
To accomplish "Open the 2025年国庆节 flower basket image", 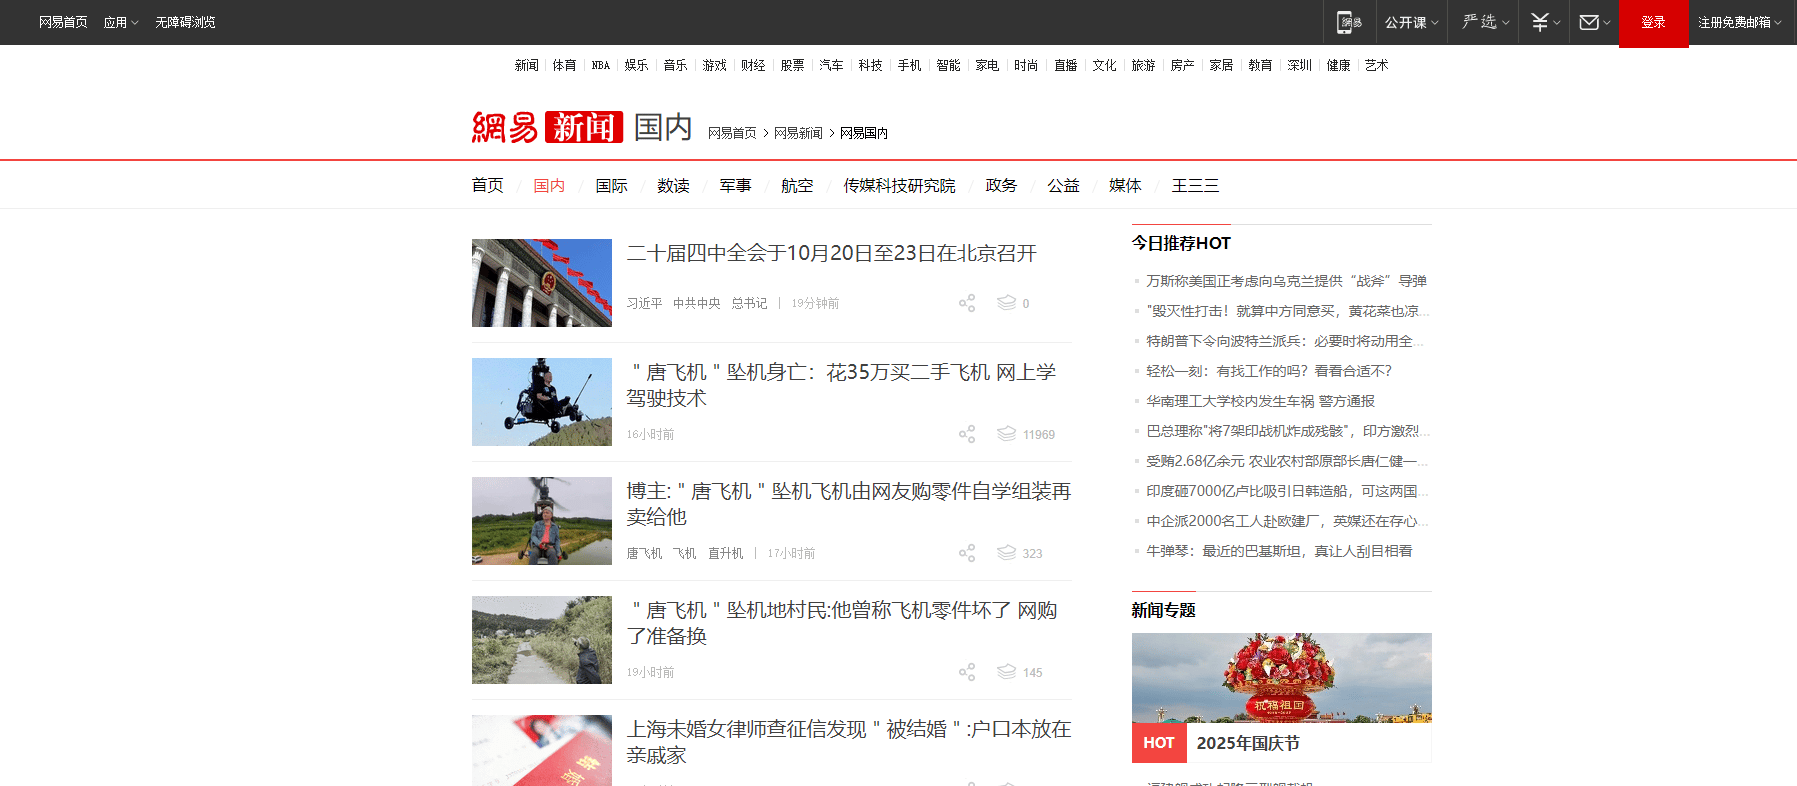I will point(1281,678).
